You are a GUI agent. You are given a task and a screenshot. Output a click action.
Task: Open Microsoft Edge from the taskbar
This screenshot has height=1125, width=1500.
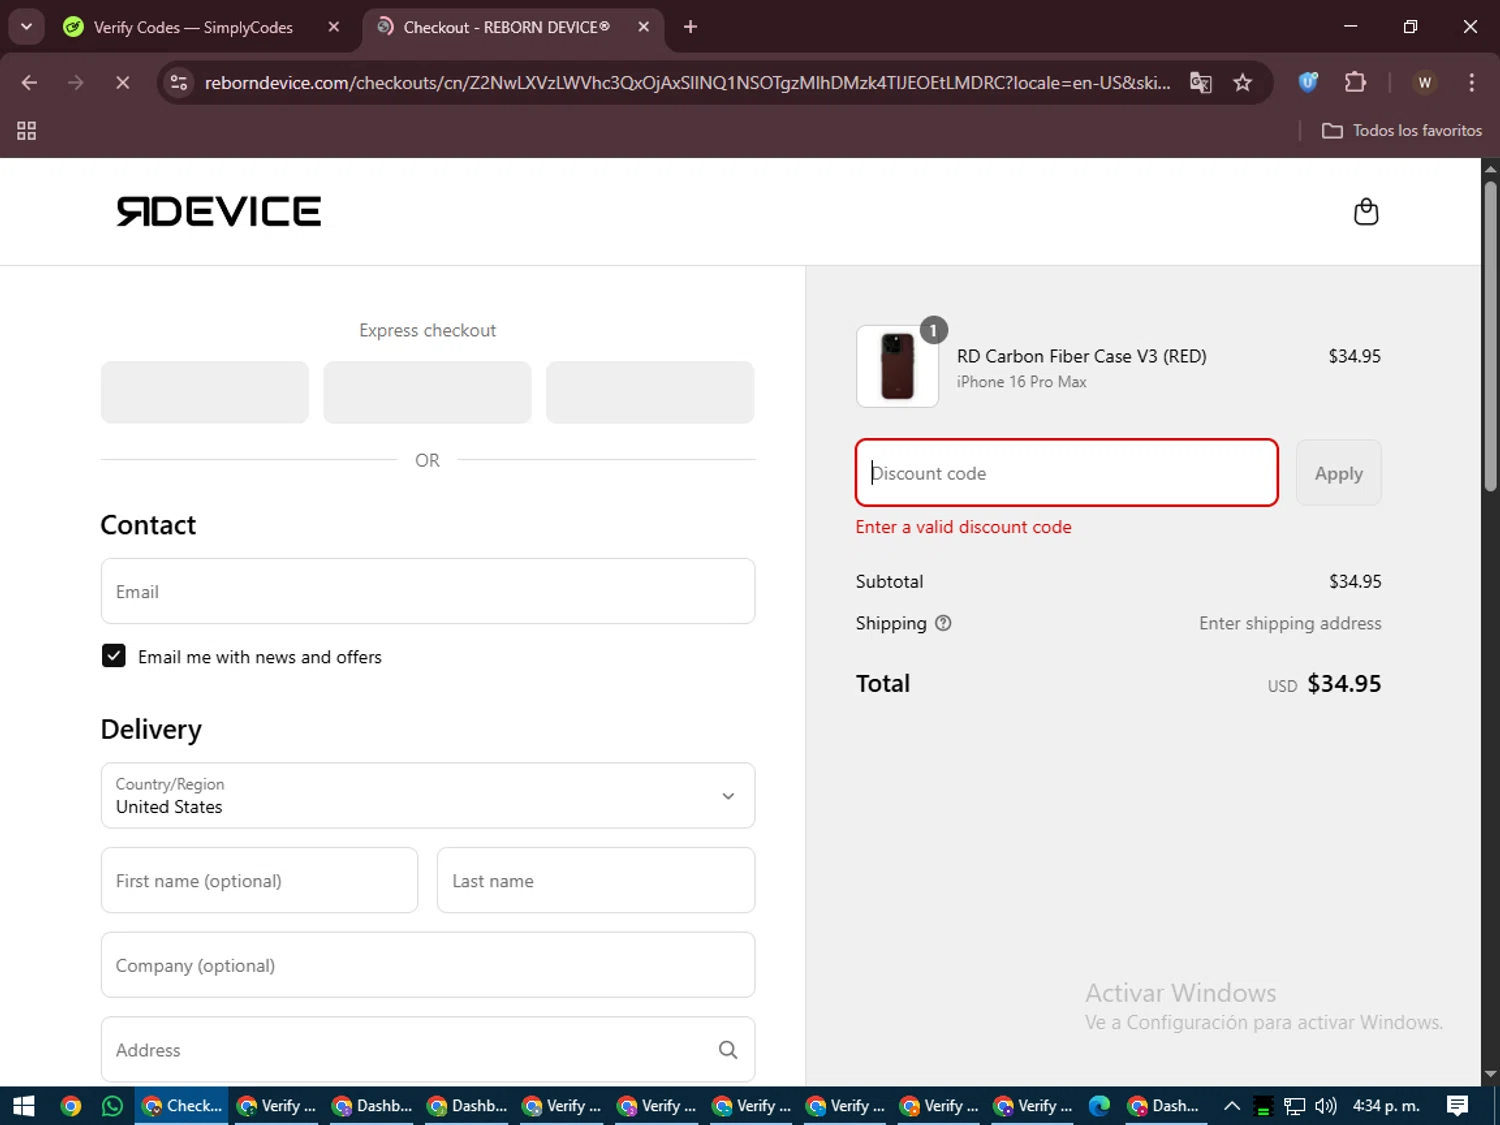click(x=1099, y=1106)
